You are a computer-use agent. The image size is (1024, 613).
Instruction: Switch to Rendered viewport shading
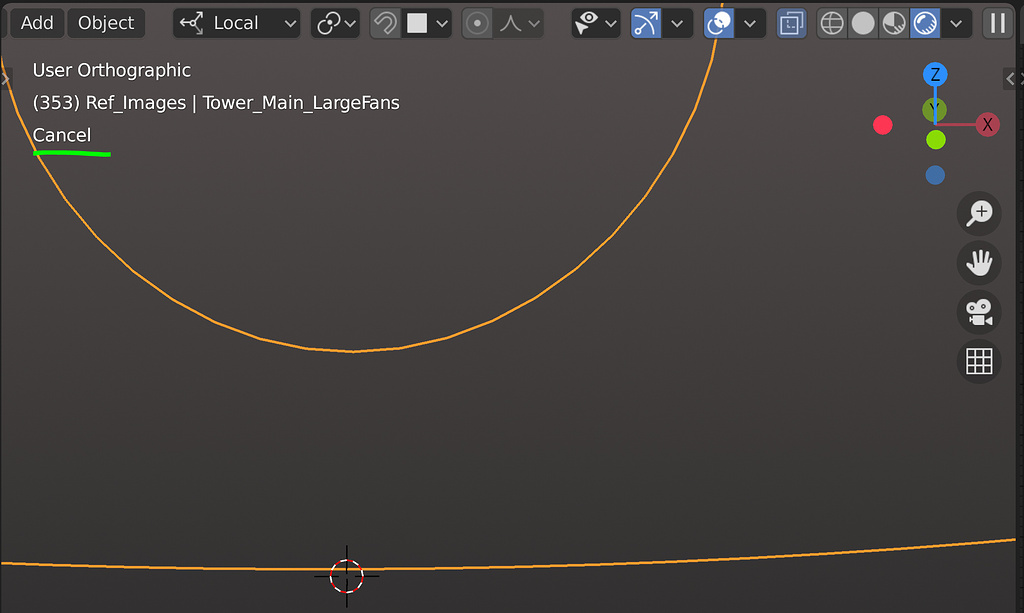925,24
